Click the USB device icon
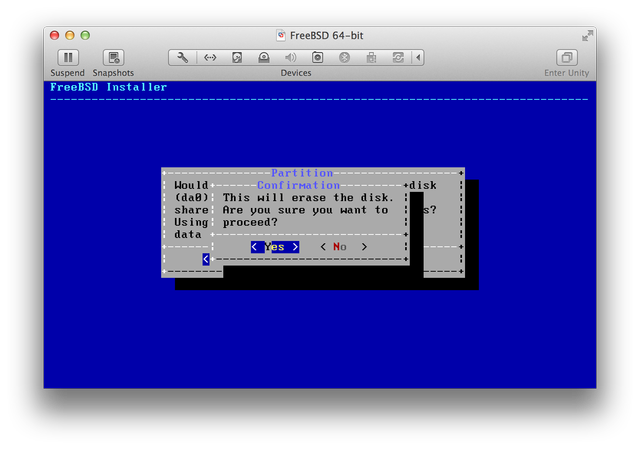 pos(371,58)
